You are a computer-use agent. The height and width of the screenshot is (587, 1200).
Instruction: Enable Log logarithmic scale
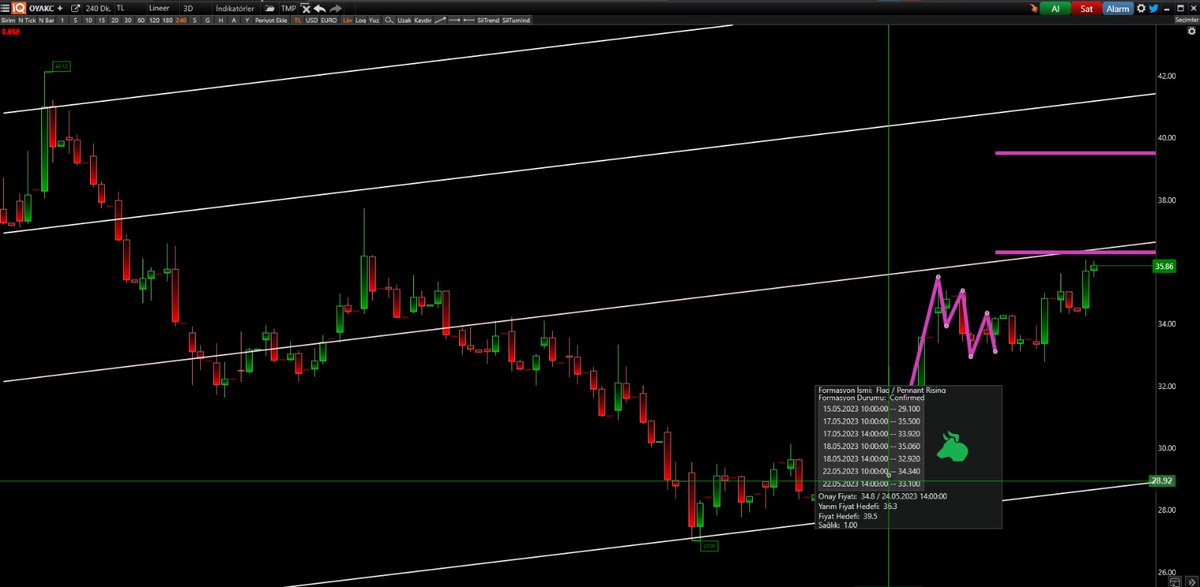pos(360,20)
